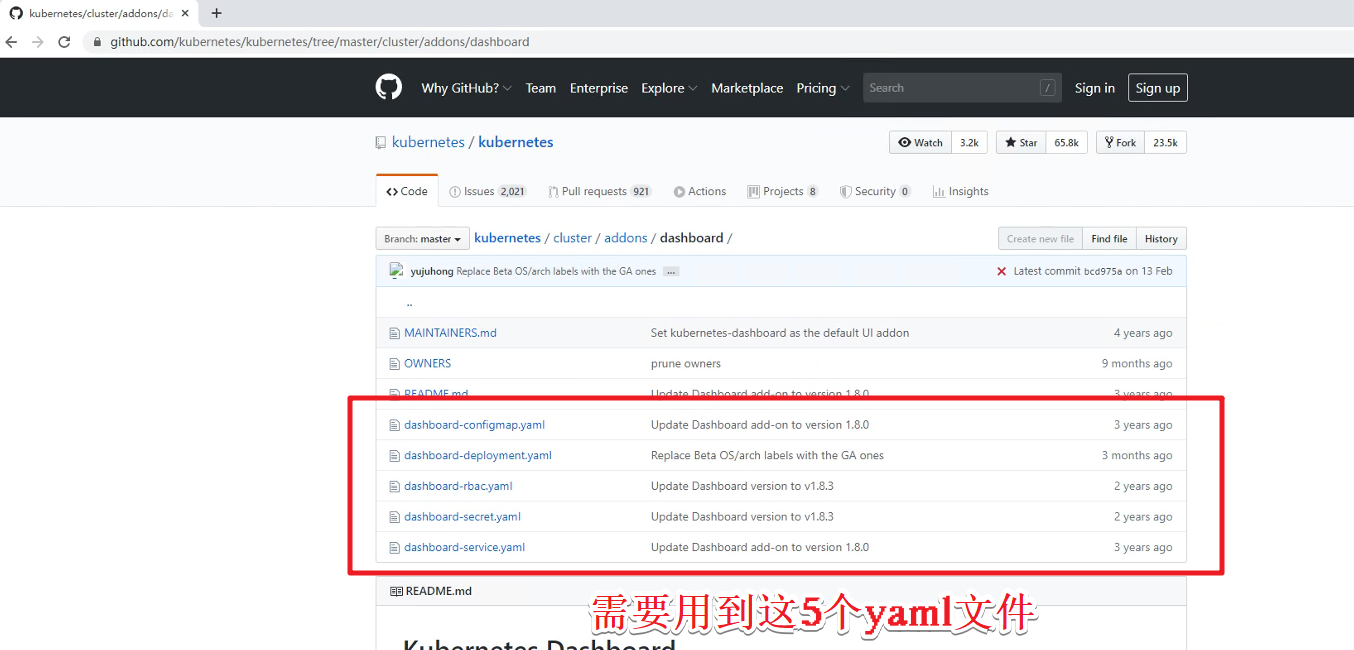1354x650 pixels.
Task: Open the Why GitHub dropdown
Action: [x=466, y=88]
